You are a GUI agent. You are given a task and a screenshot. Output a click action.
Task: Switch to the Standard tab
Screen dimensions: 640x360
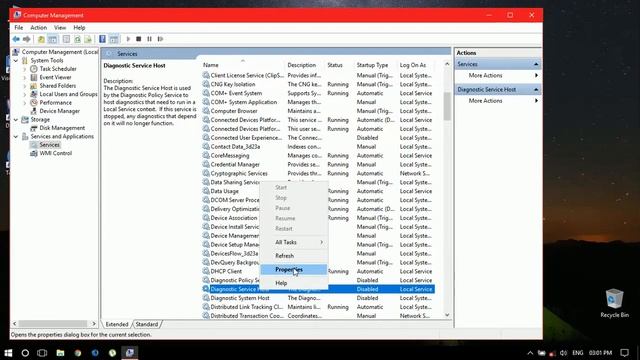147,324
